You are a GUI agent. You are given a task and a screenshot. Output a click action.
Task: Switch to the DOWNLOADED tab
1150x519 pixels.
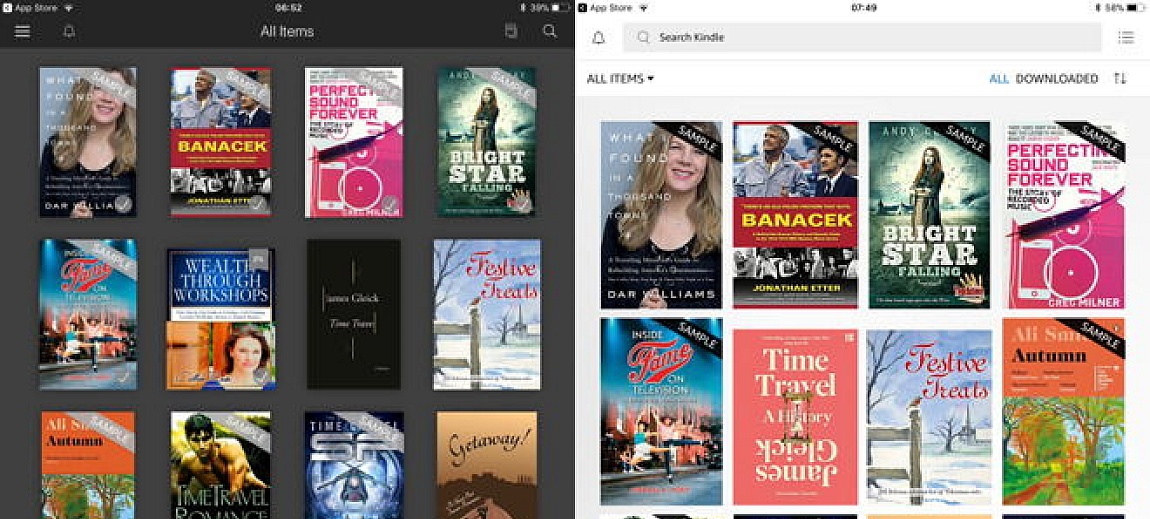tap(1056, 78)
